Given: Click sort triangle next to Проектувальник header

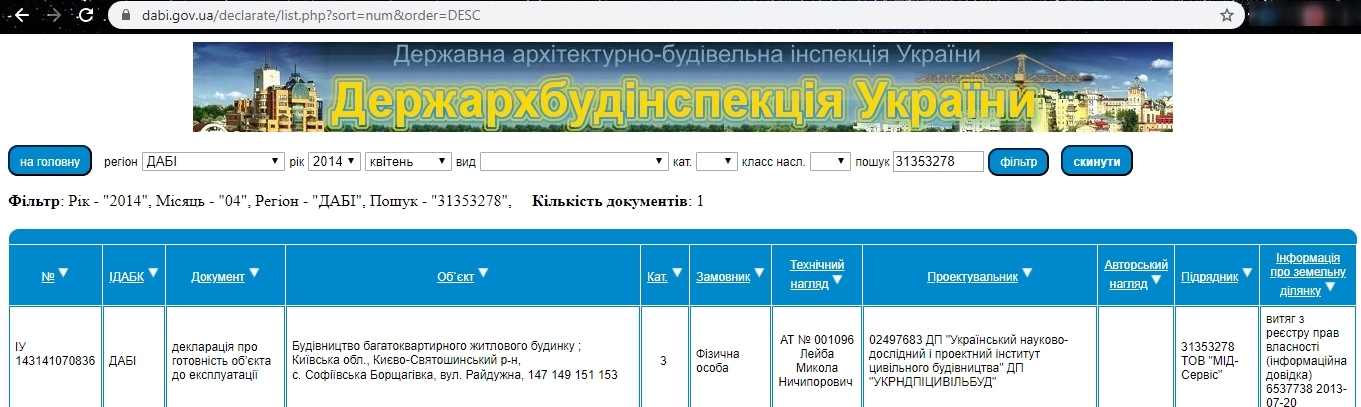Looking at the screenshot, I should pyautogui.click(x=1026, y=272).
